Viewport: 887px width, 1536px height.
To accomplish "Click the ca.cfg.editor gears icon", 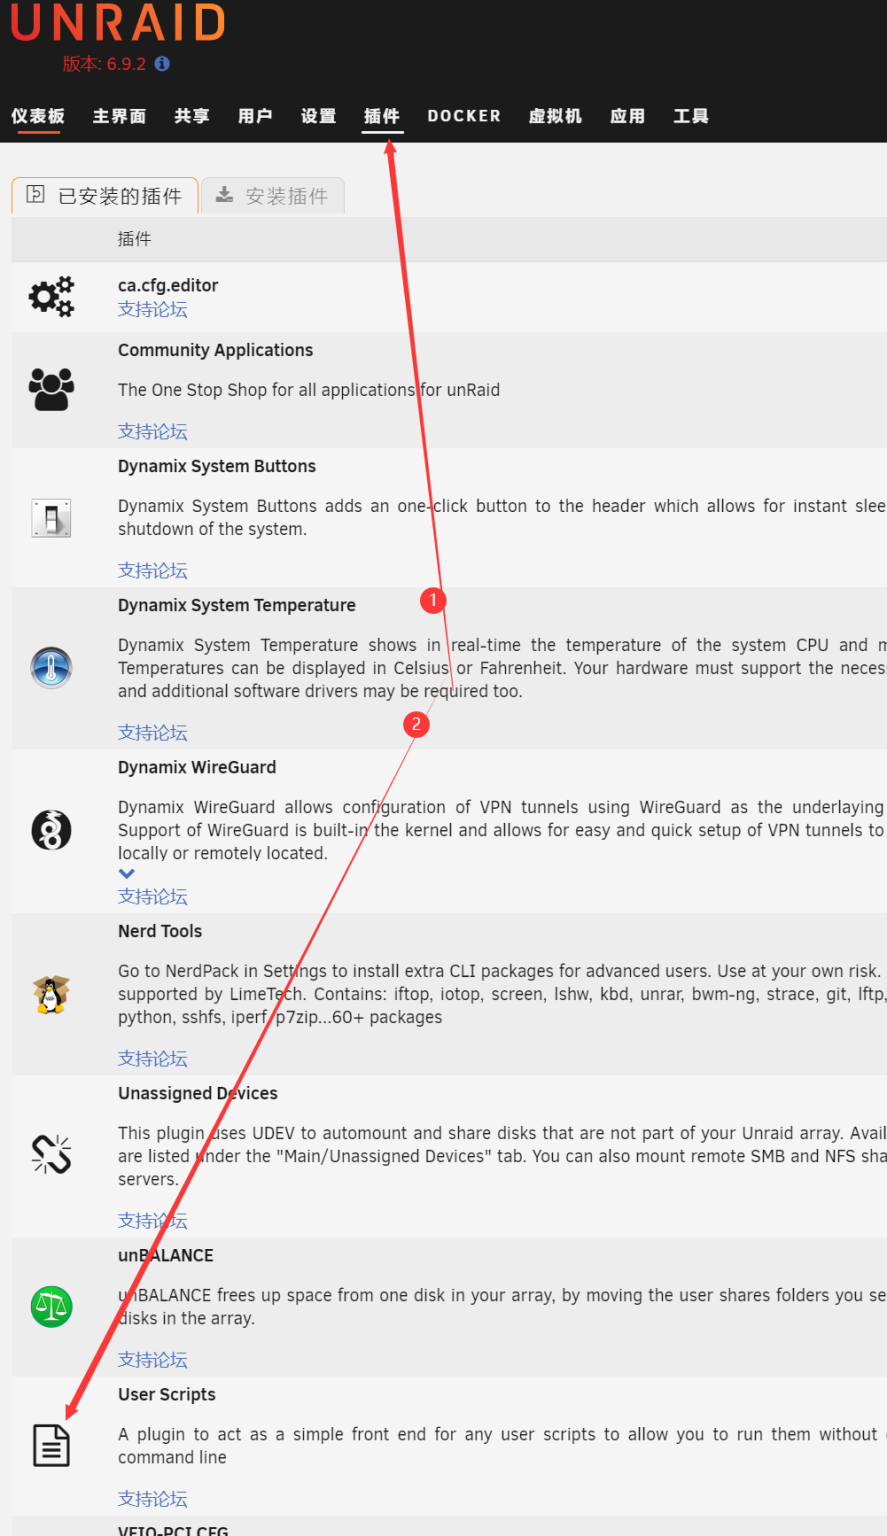I will click(x=51, y=297).
